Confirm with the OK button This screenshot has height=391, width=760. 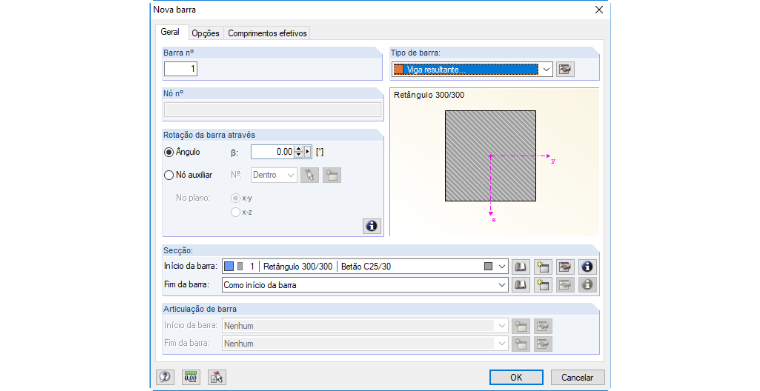[x=516, y=377]
